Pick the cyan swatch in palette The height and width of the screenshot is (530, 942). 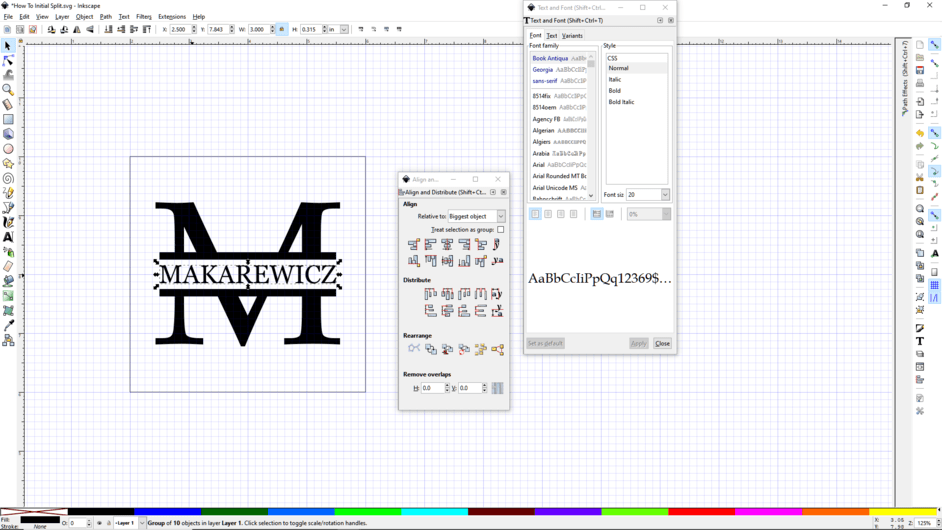coord(434,512)
